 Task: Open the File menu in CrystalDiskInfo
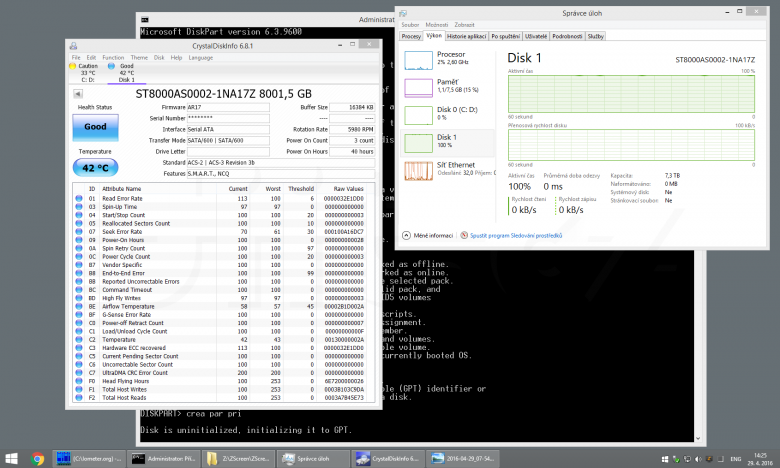point(76,58)
